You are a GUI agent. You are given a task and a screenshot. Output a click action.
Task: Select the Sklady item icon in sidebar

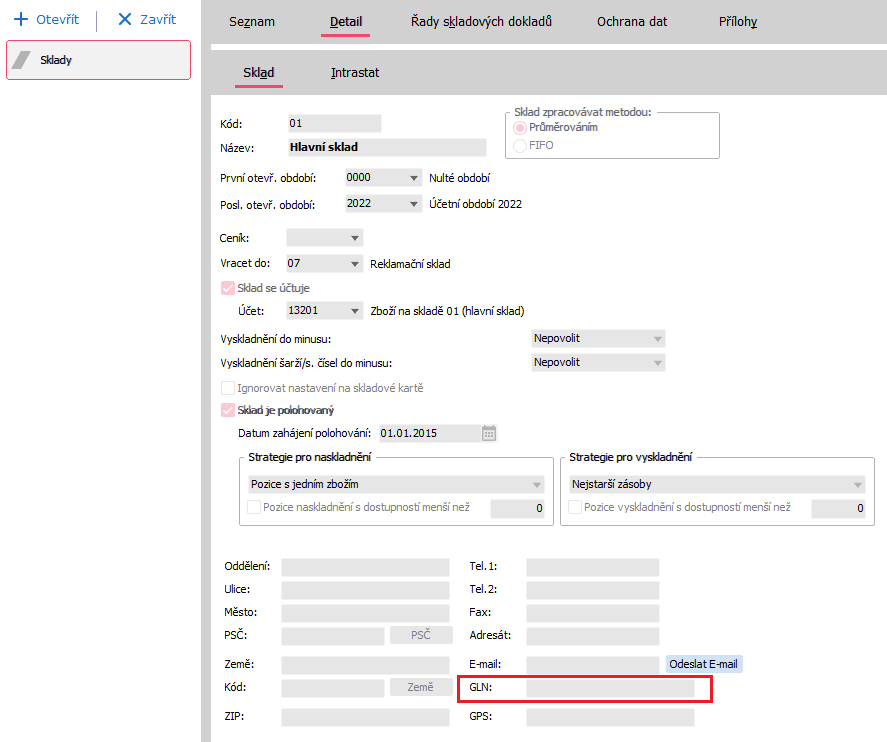[x=22, y=60]
